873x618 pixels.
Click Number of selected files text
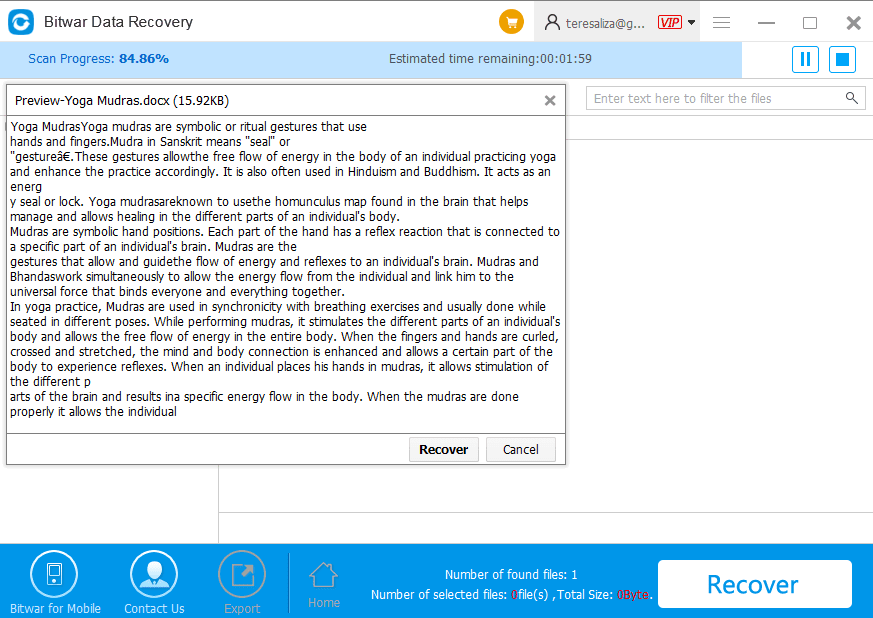click(511, 595)
